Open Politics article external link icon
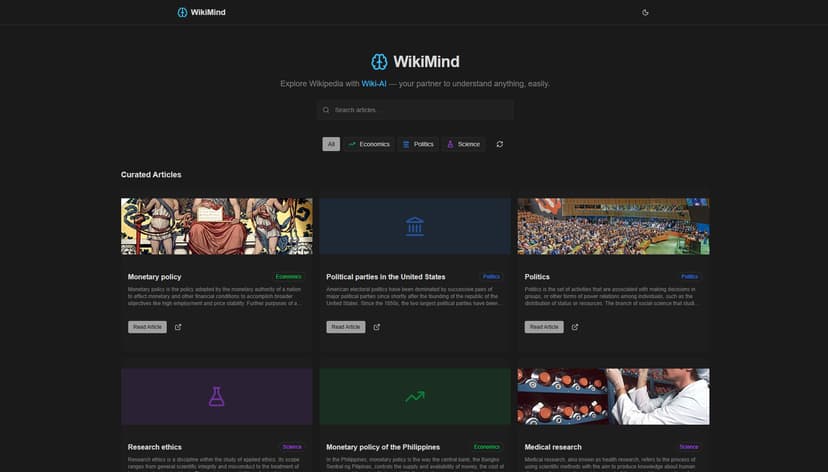 click(574, 327)
